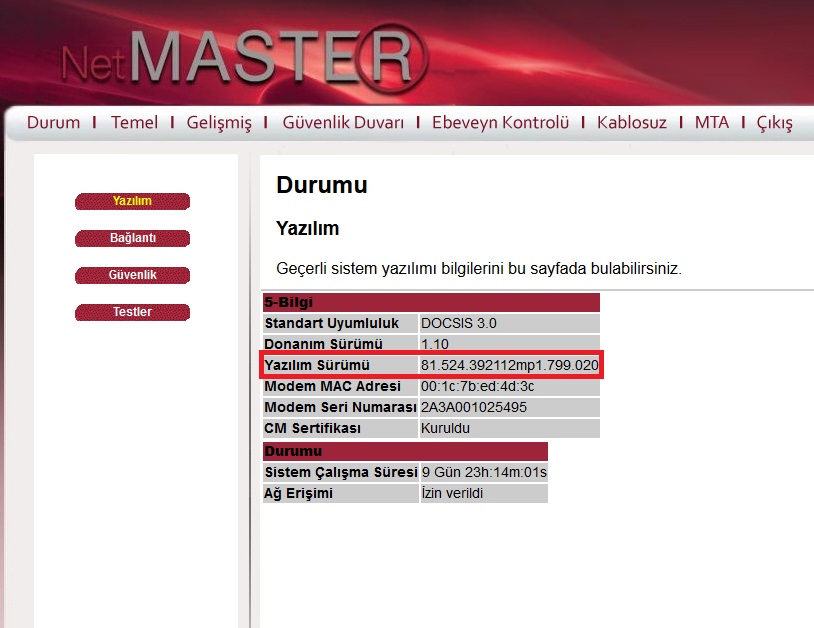Click Çıkış to log out
The height and width of the screenshot is (628, 814).
pos(774,123)
